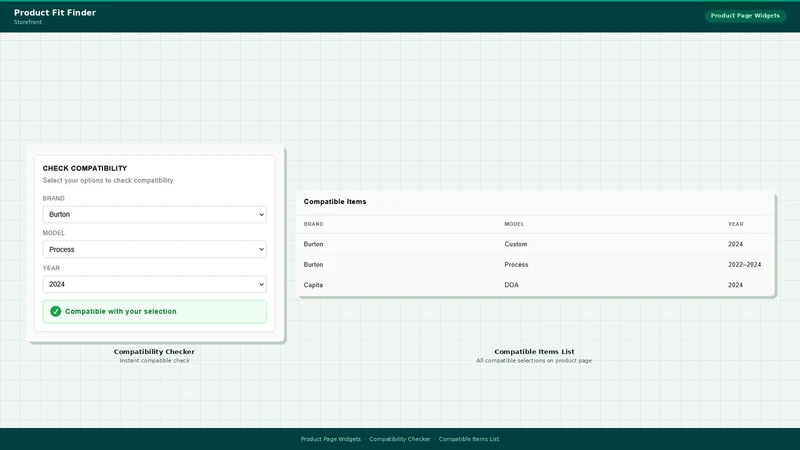Click the Compatible Items heading
Screen dimensions: 800x450
[335, 202]
